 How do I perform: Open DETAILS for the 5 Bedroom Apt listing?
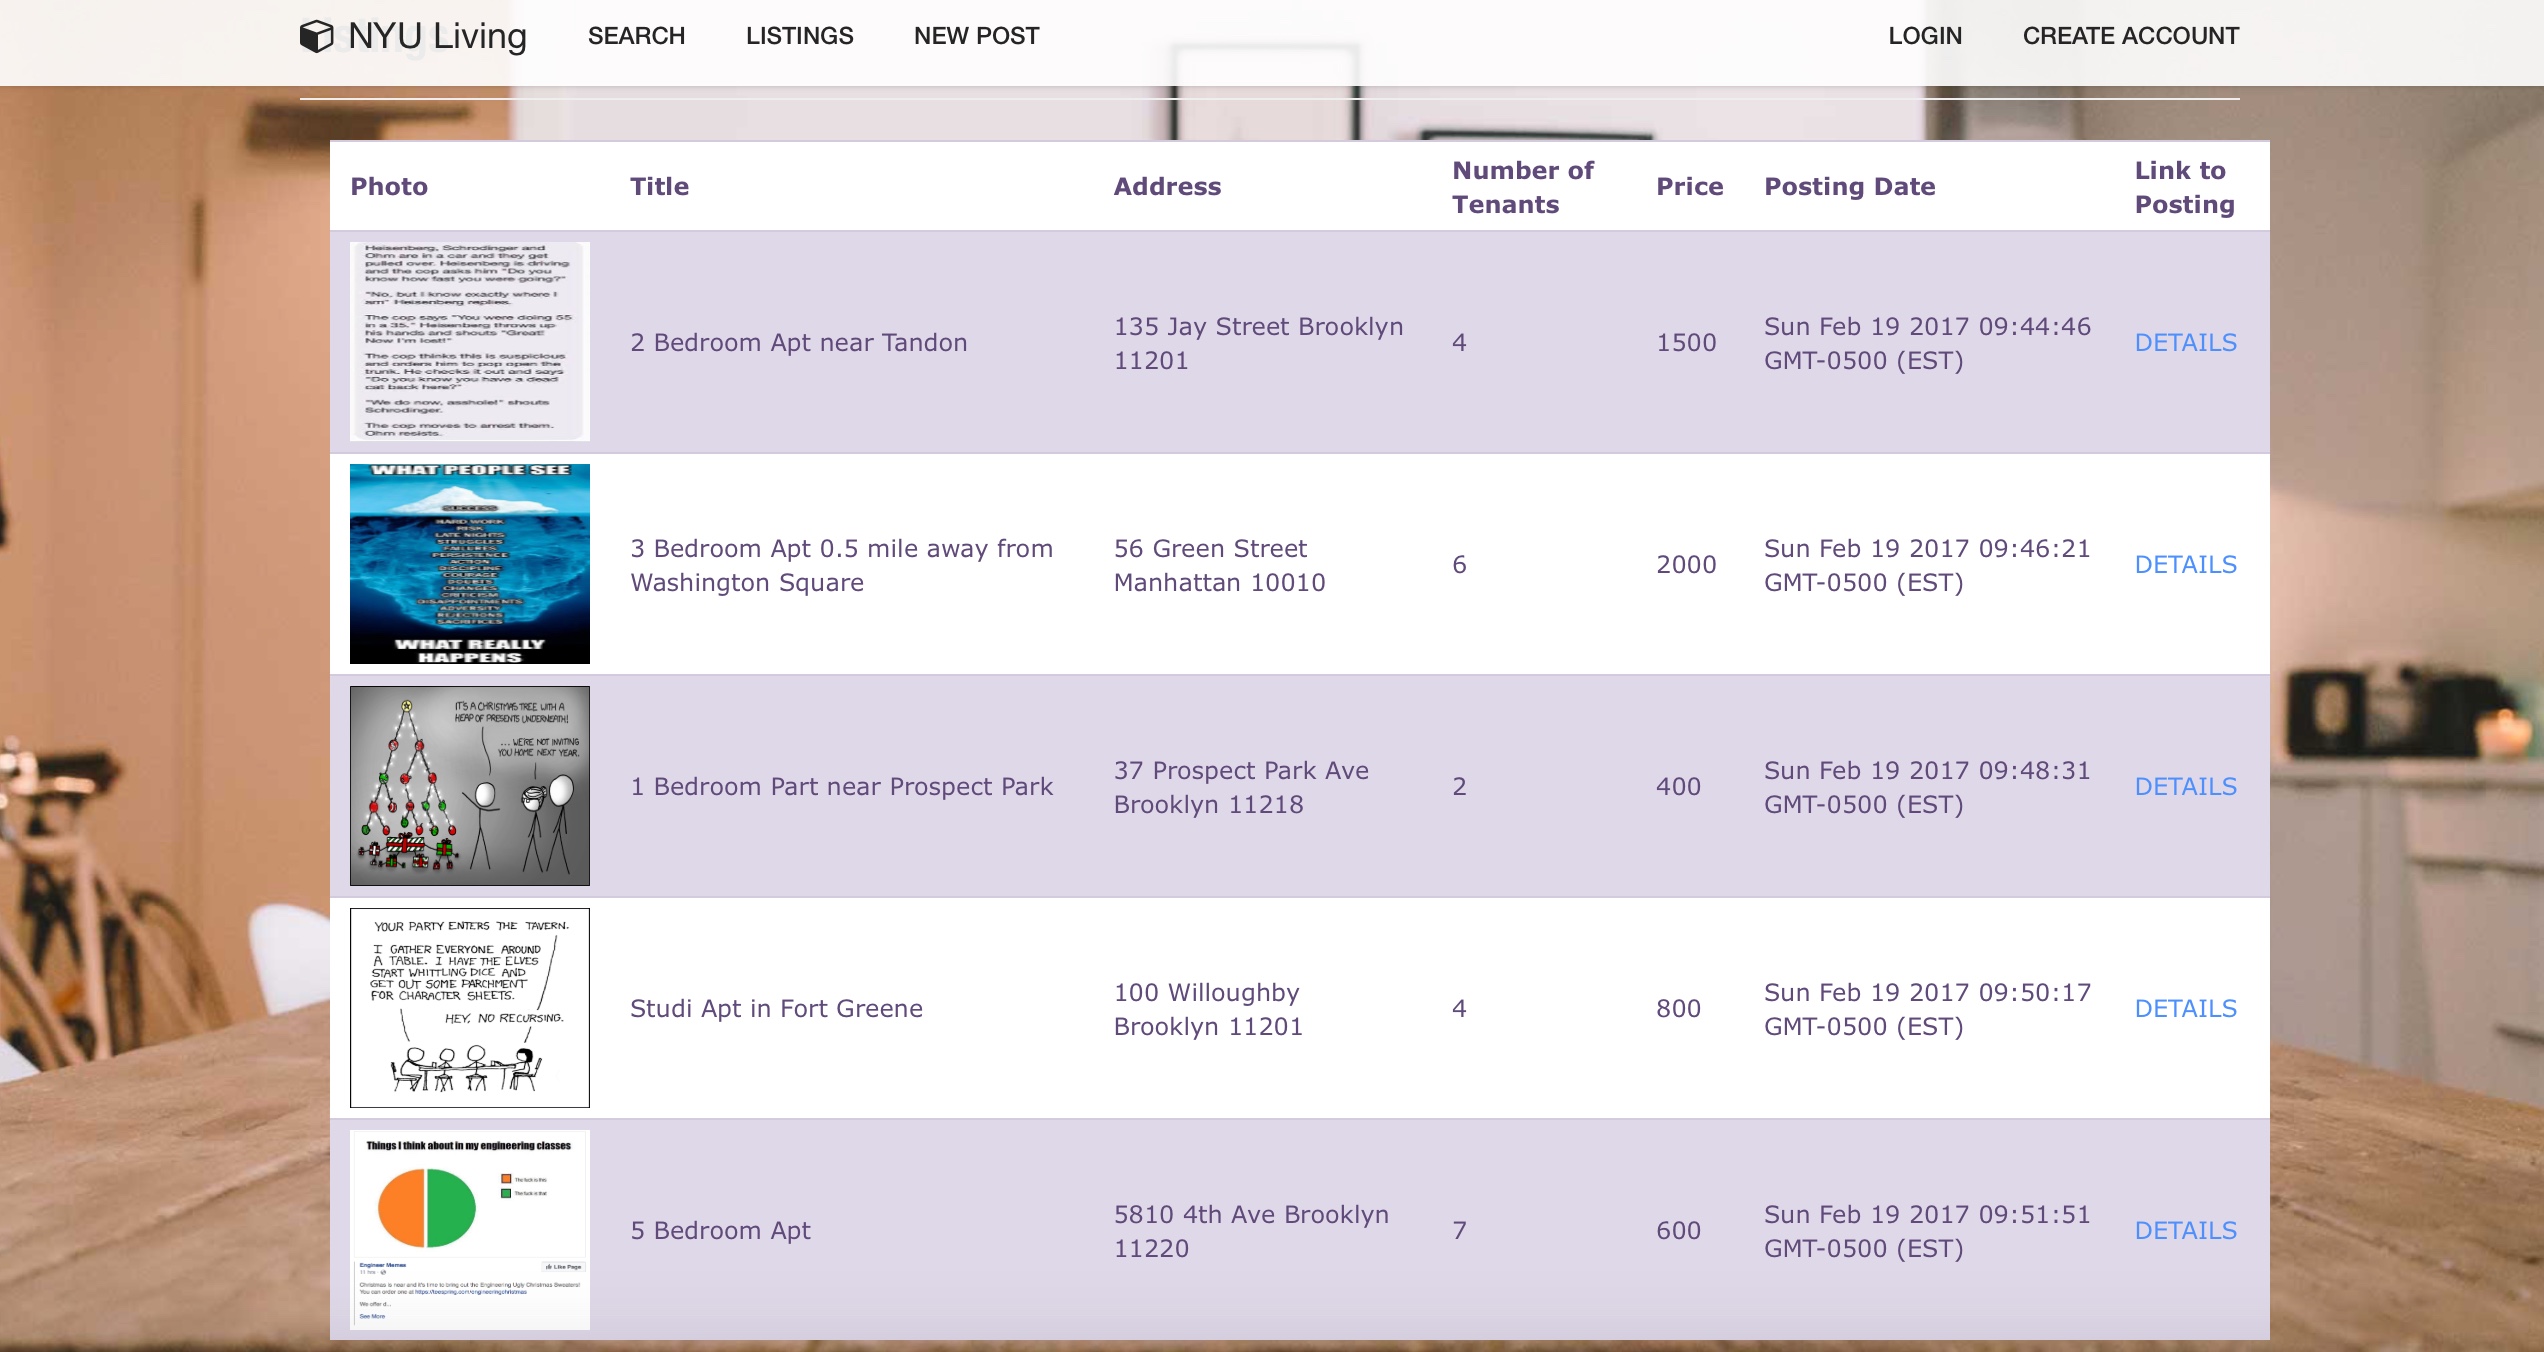[x=2185, y=1231]
